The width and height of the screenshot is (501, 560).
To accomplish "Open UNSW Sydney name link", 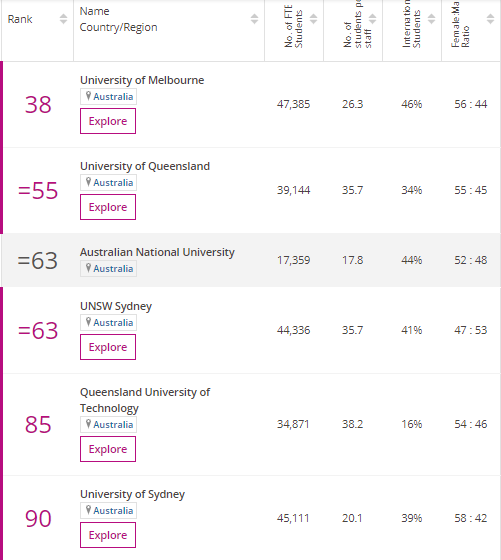I will click(x=116, y=306).
